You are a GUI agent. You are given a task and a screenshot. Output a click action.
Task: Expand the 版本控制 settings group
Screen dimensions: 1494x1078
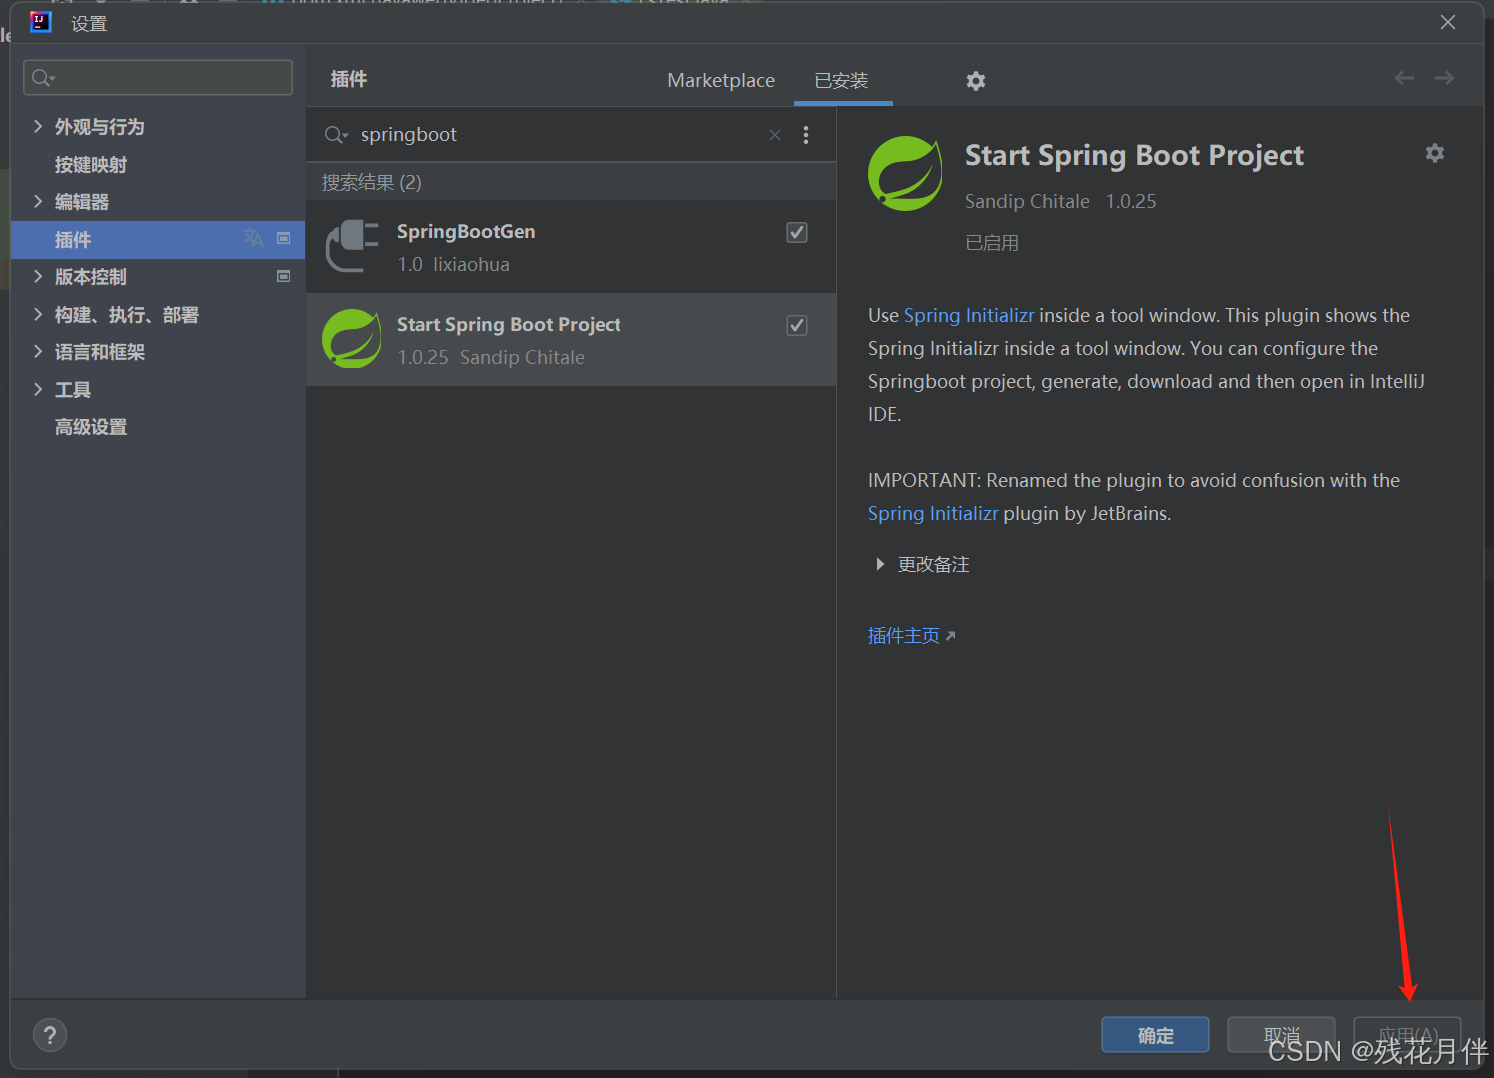click(38, 276)
